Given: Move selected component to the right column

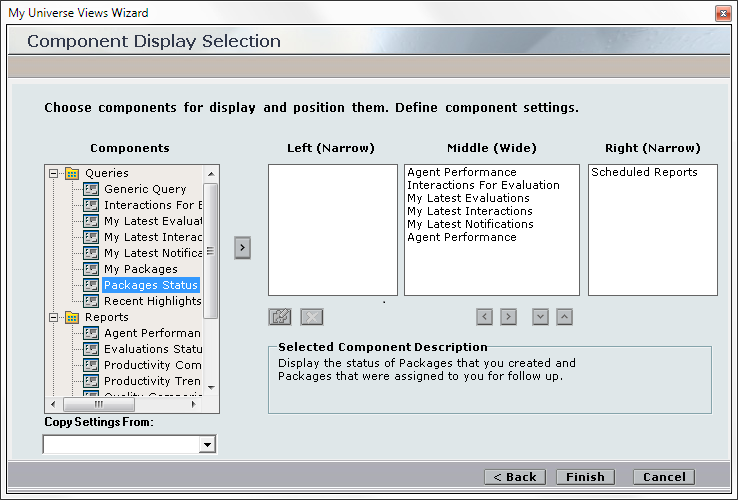Looking at the screenshot, I should (x=508, y=317).
